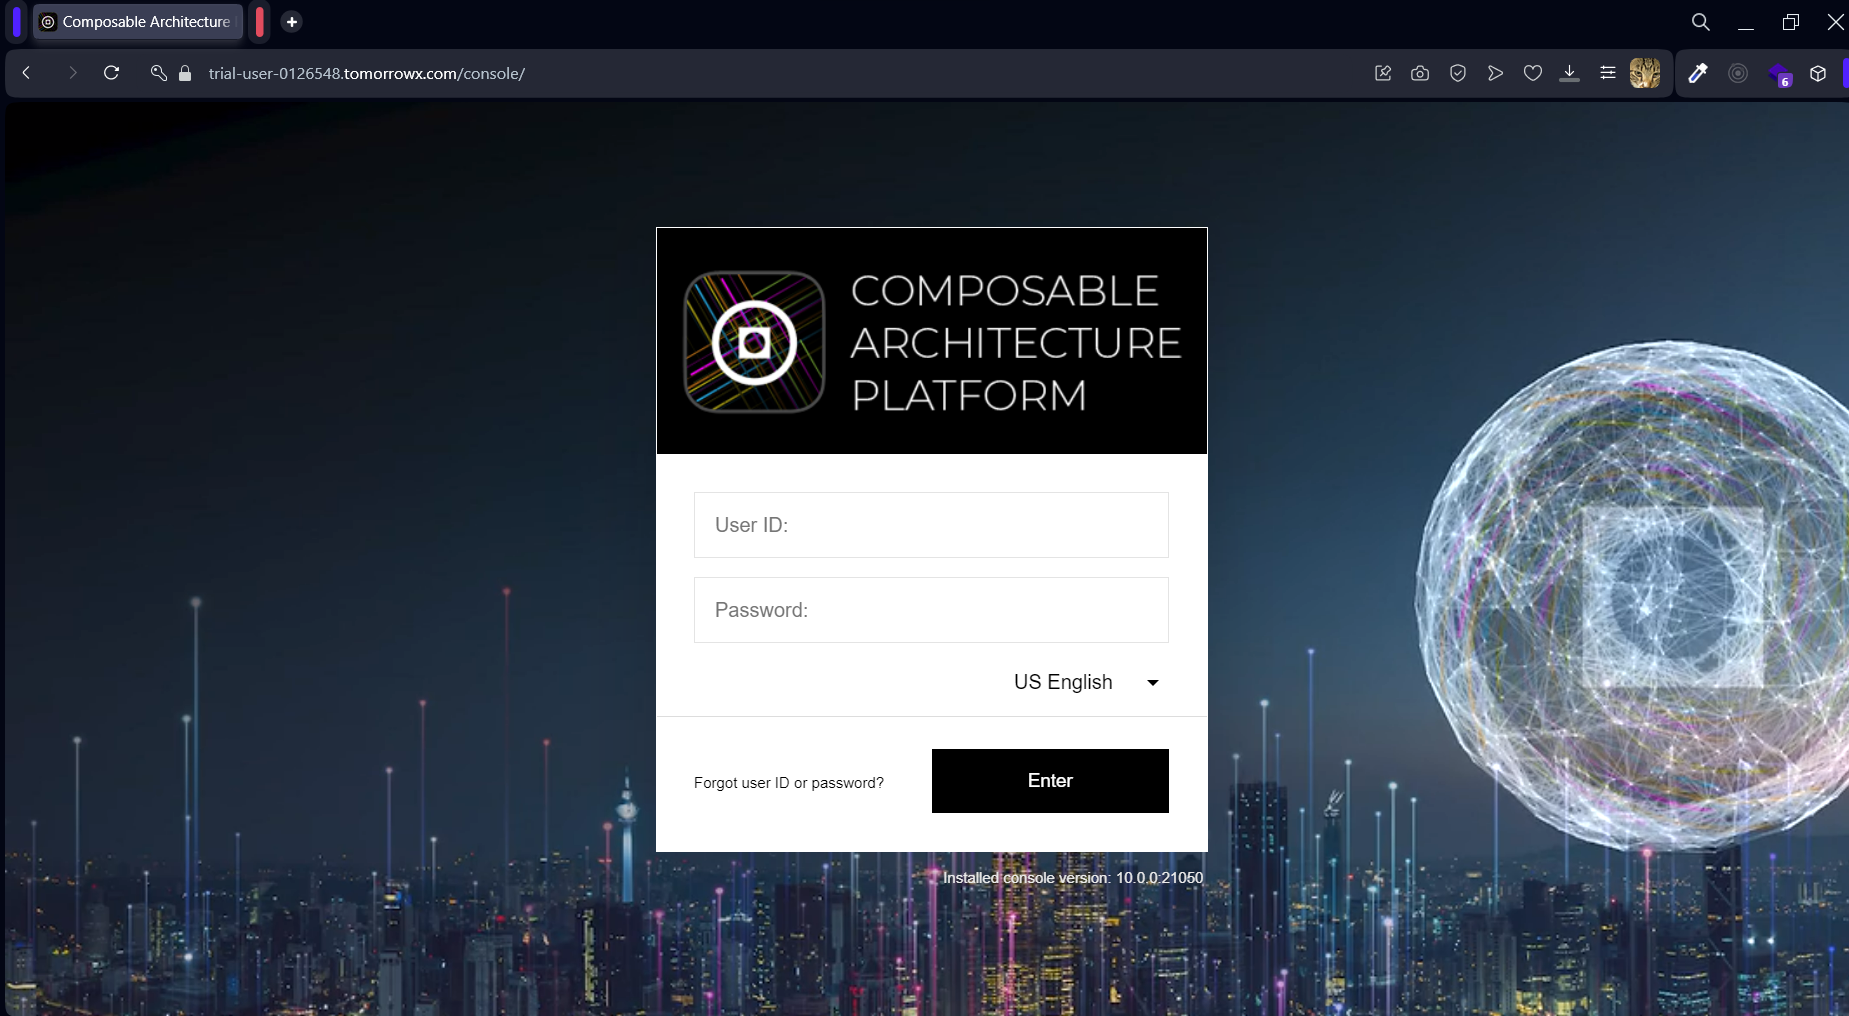
Task: Take a page snapshot with camera icon
Action: [x=1420, y=73]
